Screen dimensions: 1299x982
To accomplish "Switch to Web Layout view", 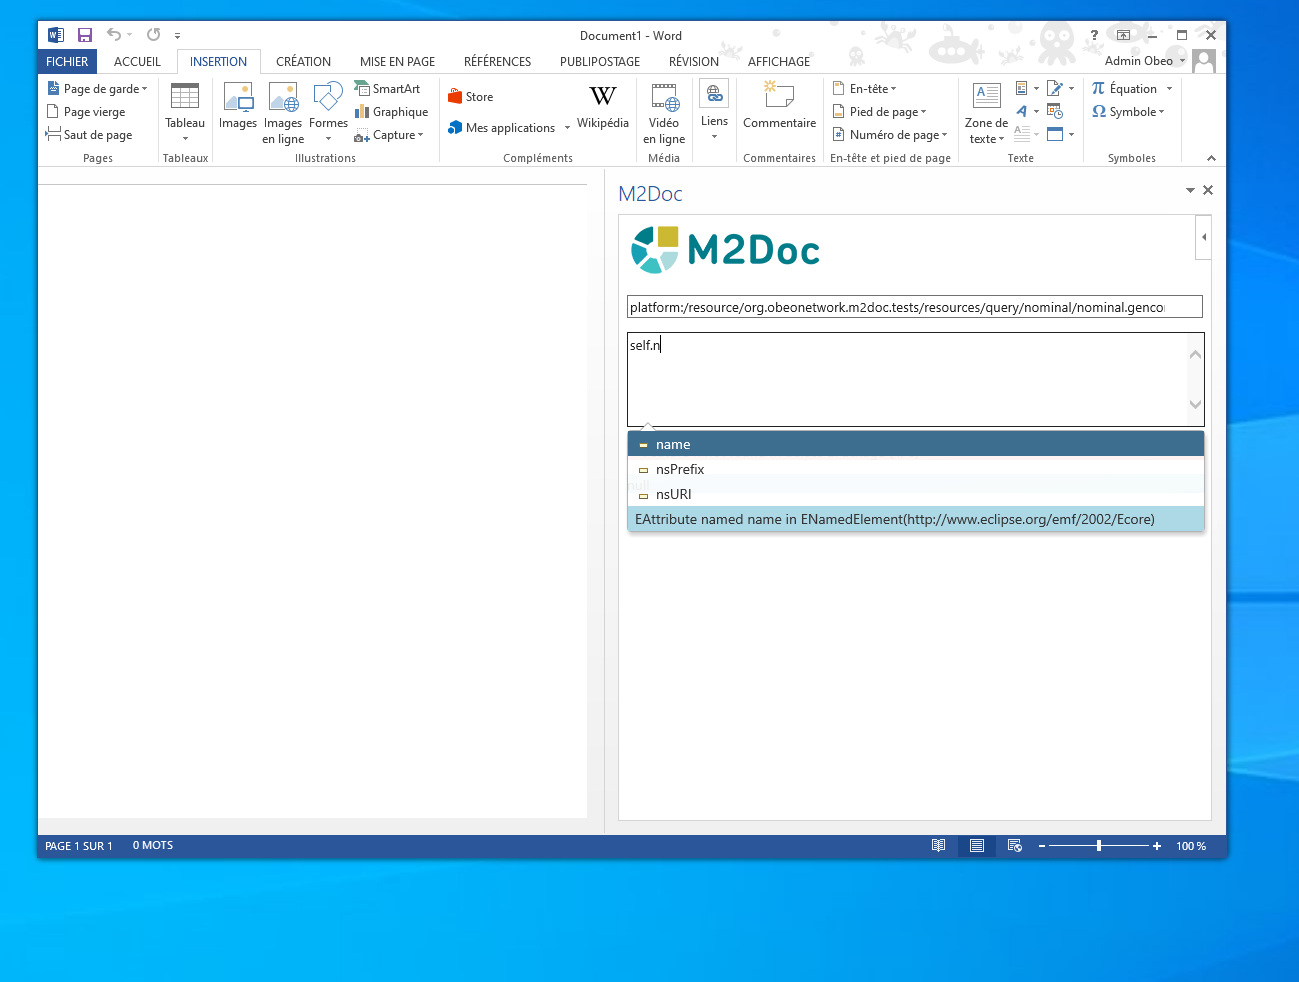I will (1015, 846).
